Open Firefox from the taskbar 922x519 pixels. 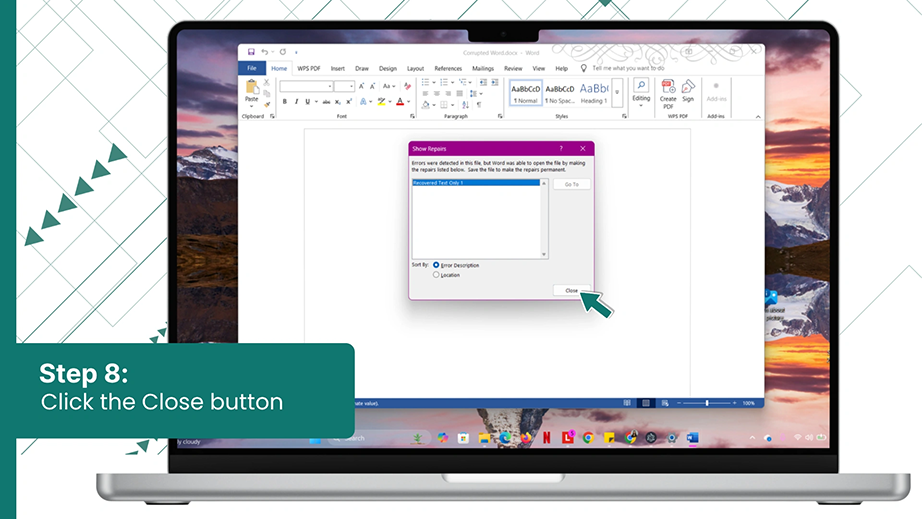pos(526,438)
